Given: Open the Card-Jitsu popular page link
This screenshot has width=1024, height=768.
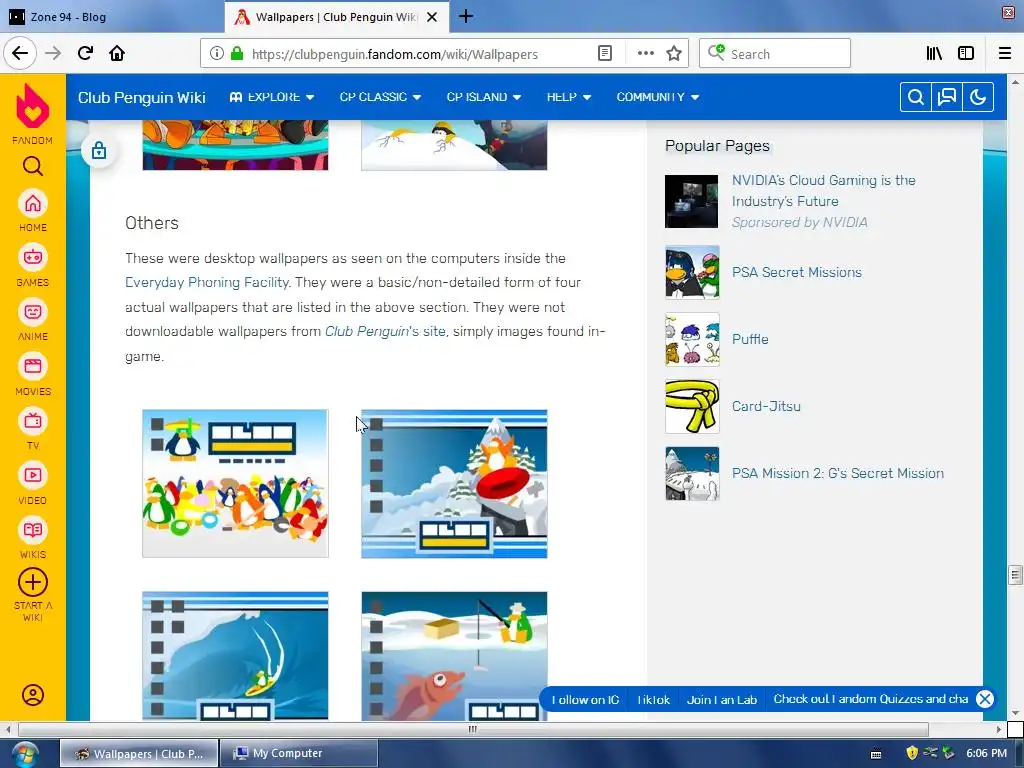Looking at the screenshot, I should [x=766, y=406].
